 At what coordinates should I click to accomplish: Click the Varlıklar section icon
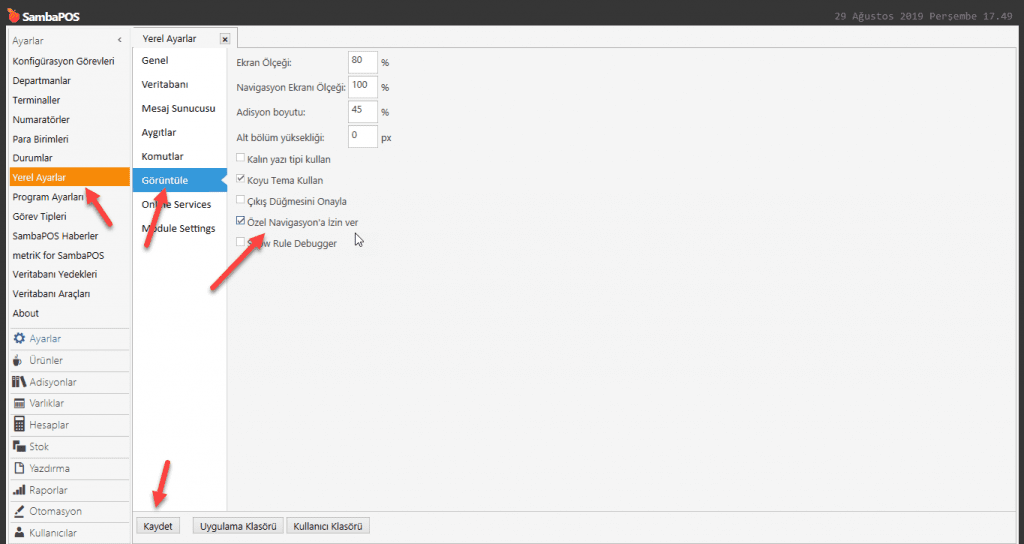(x=19, y=403)
